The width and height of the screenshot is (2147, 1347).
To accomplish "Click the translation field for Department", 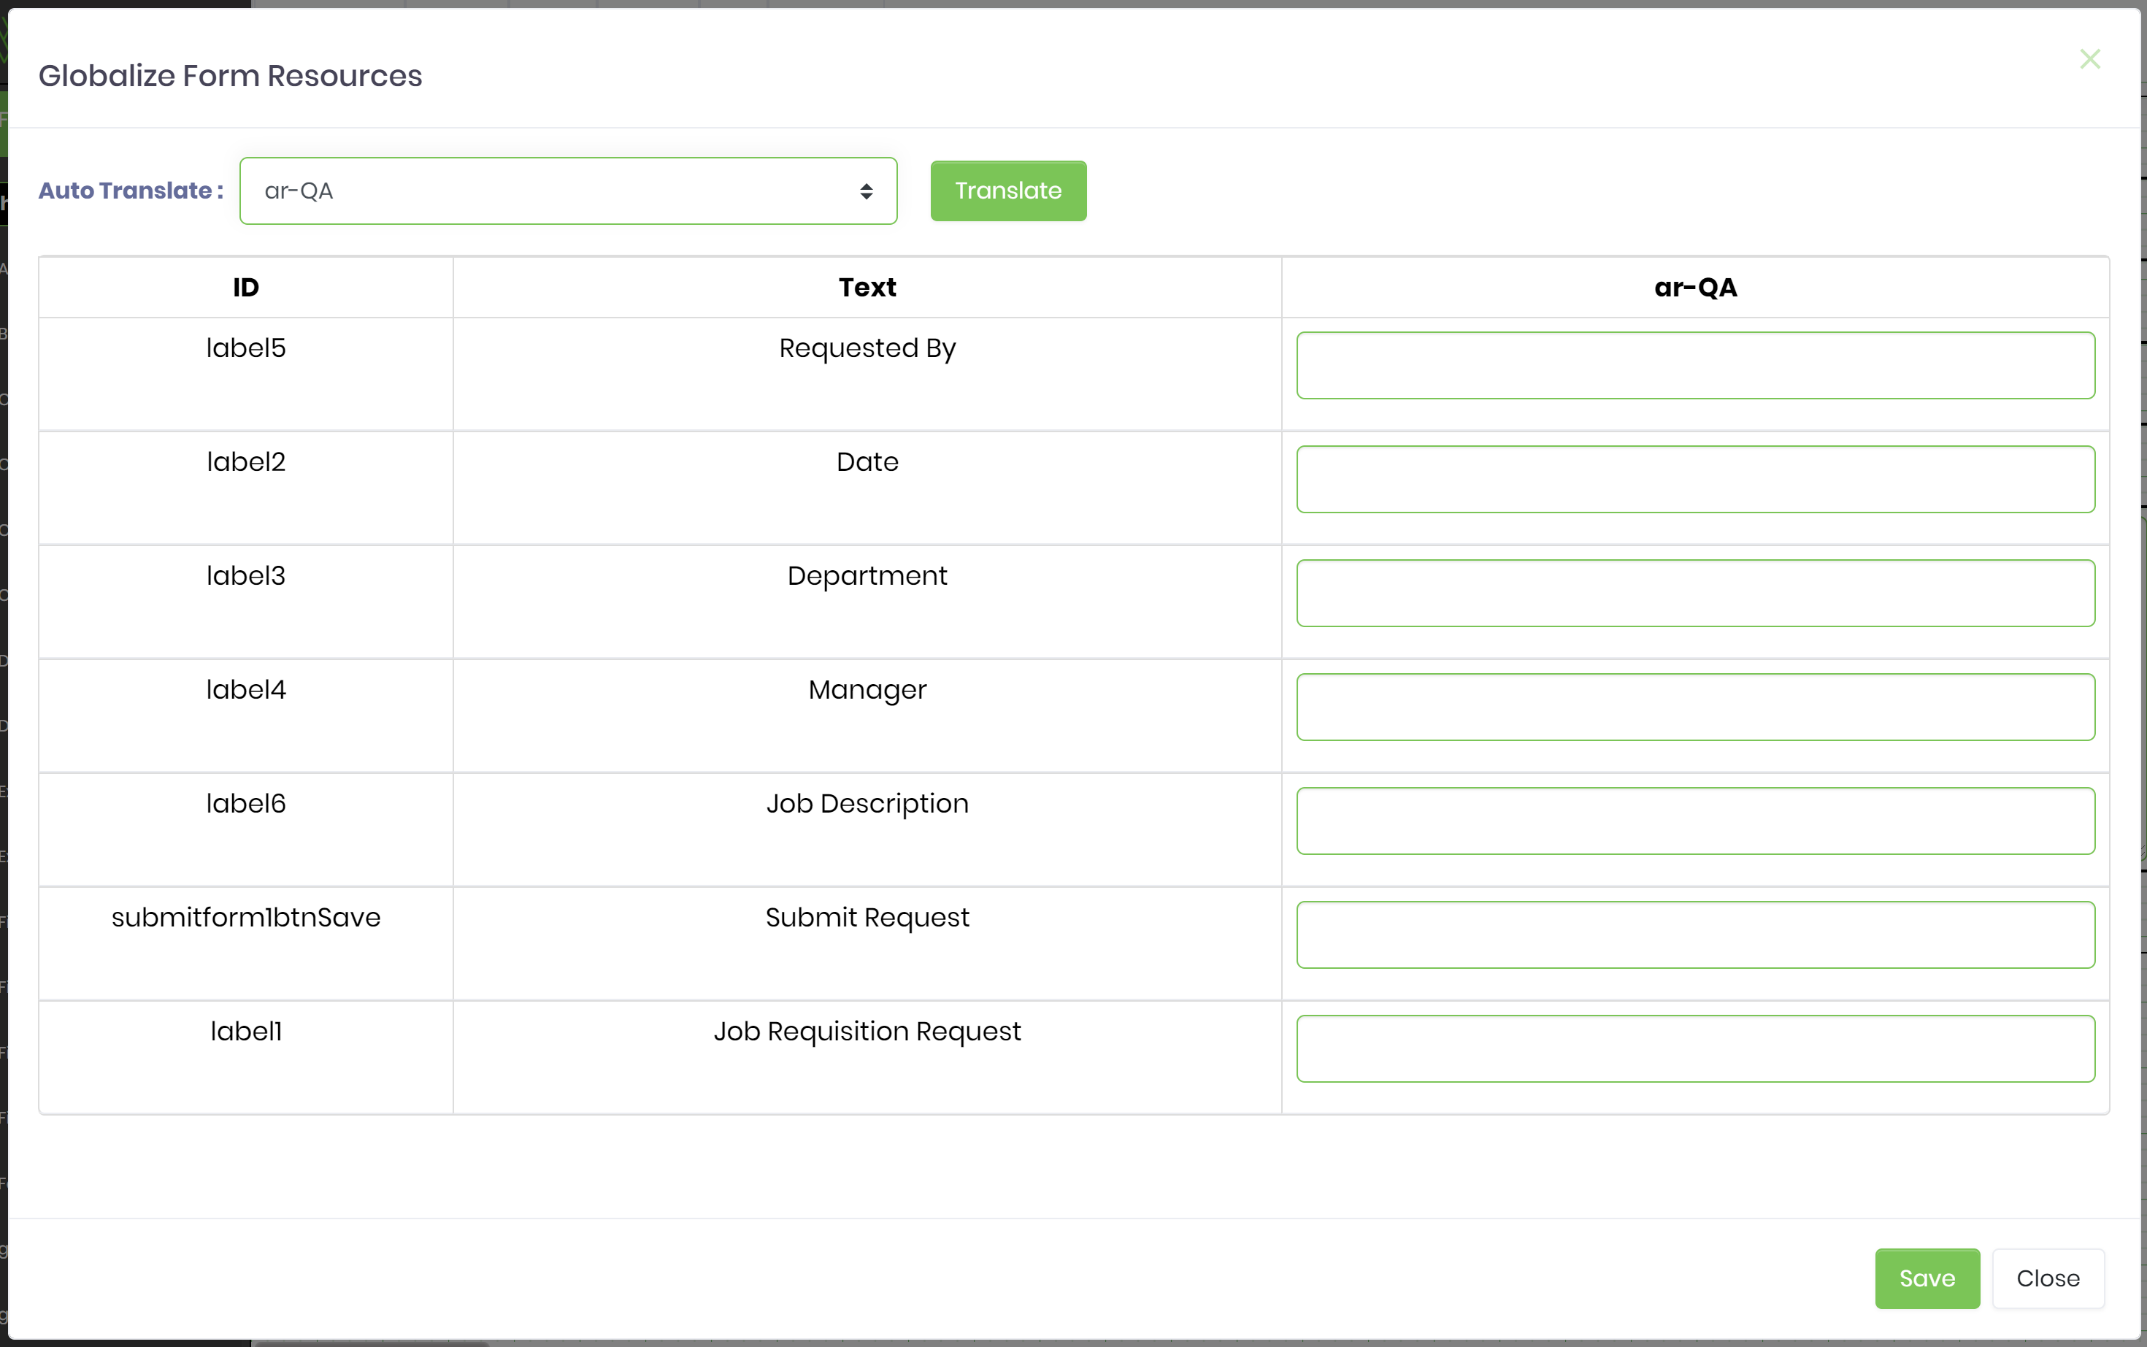I will click(x=1695, y=593).
